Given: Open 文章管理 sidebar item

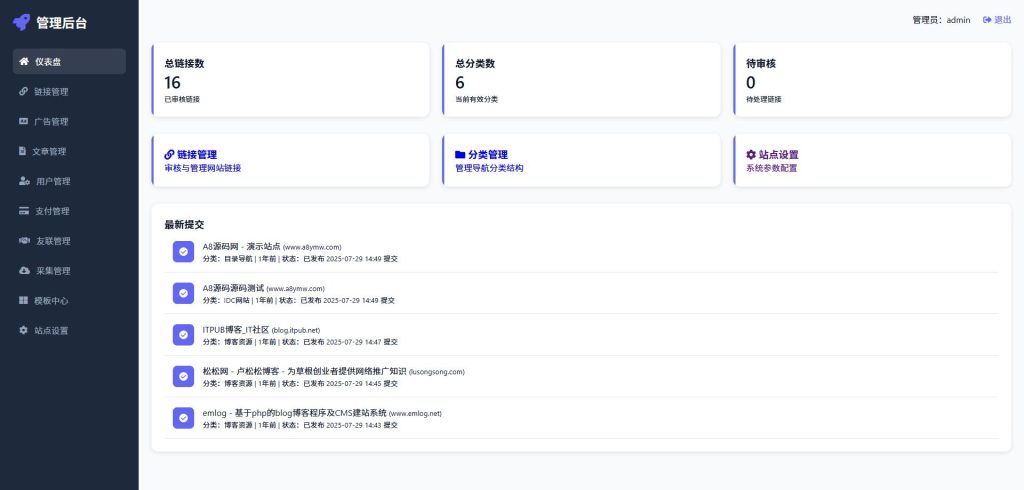Looking at the screenshot, I should pos(69,151).
